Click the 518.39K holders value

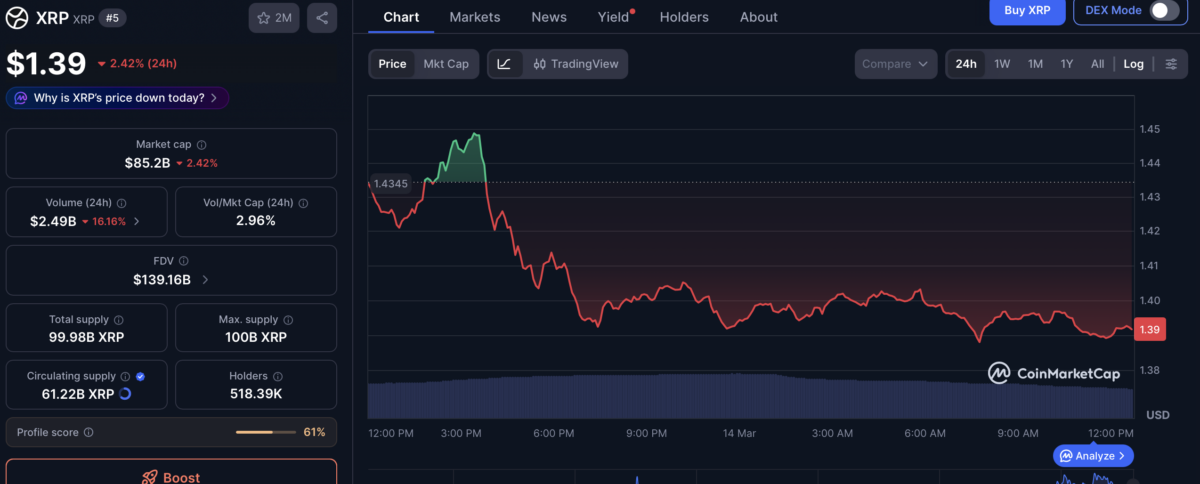click(256, 394)
